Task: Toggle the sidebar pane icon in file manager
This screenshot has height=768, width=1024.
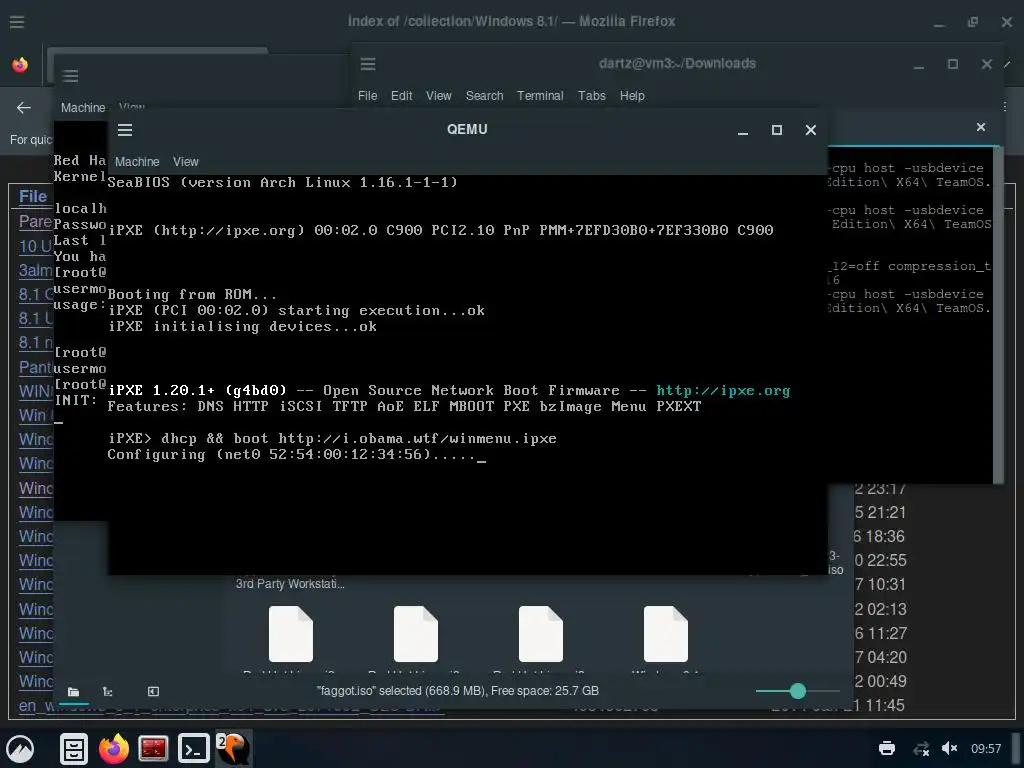Action: pos(153,692)
